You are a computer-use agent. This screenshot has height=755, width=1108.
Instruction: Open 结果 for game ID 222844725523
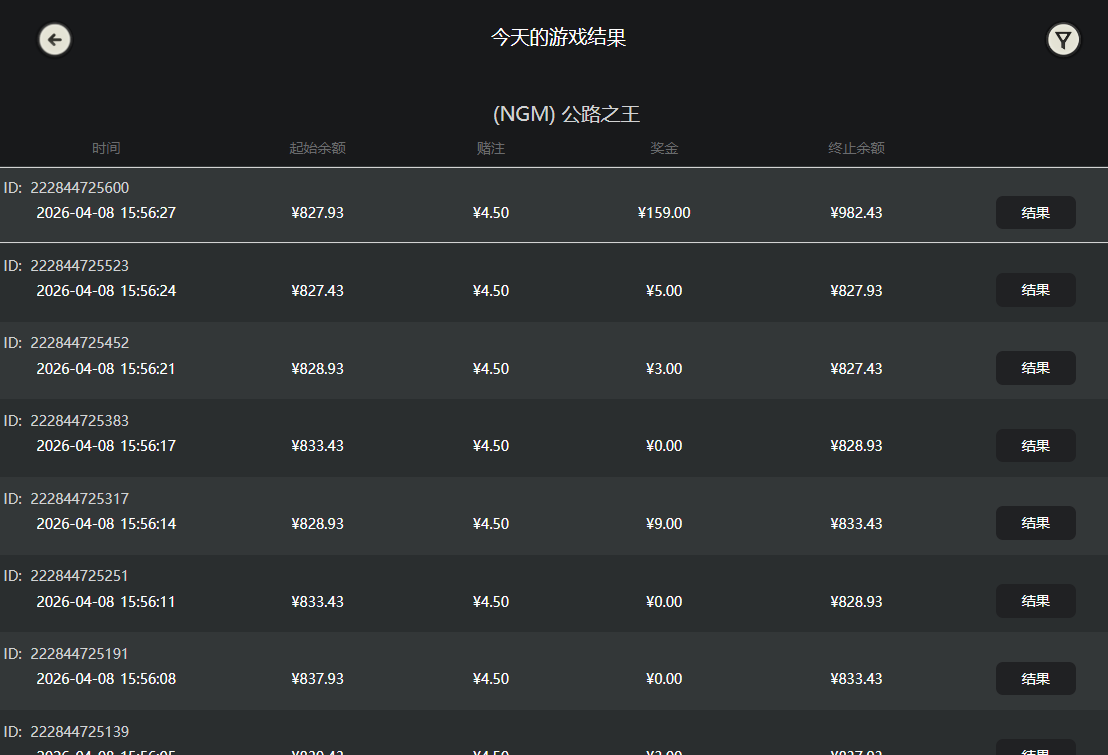pos(1035,290)
